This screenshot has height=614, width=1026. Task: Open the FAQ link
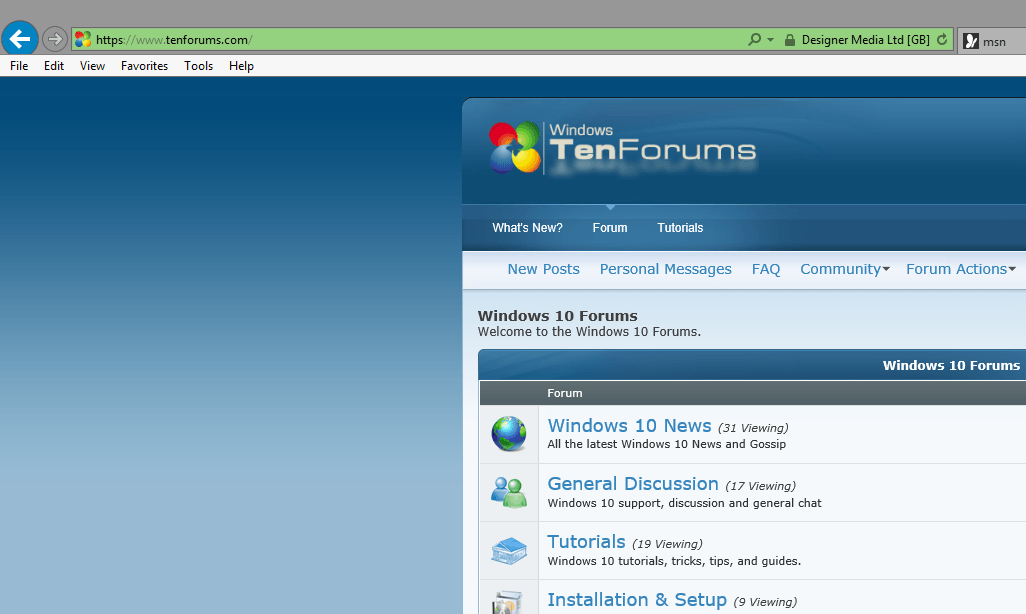[766, 269]
